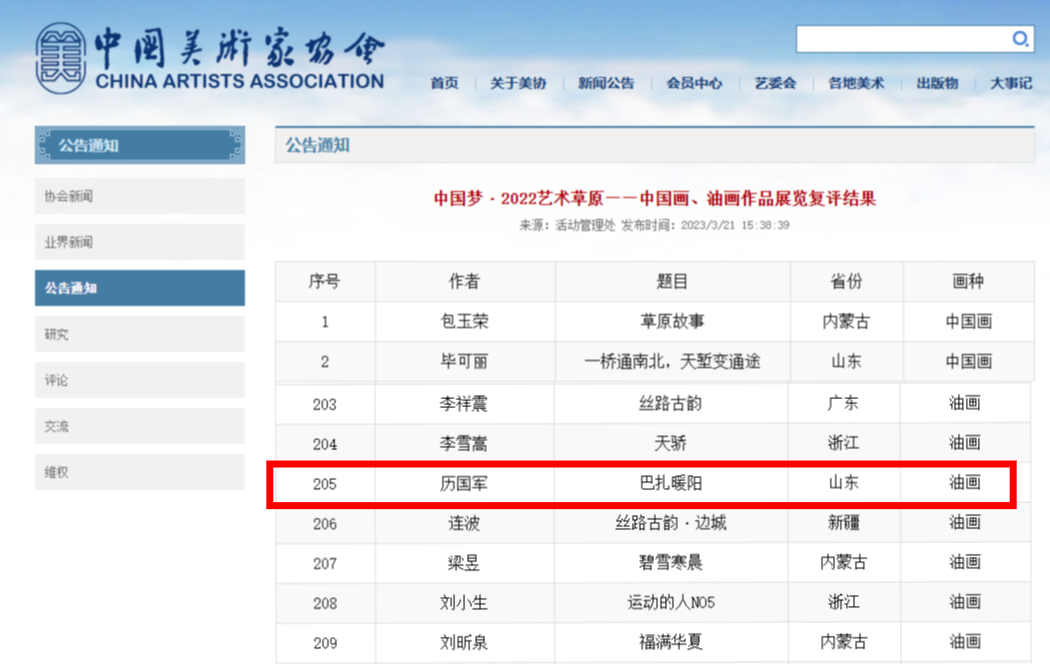Open the 关于美协 menu item
This screenshot has width=1050, height=664.
point(518,83)
